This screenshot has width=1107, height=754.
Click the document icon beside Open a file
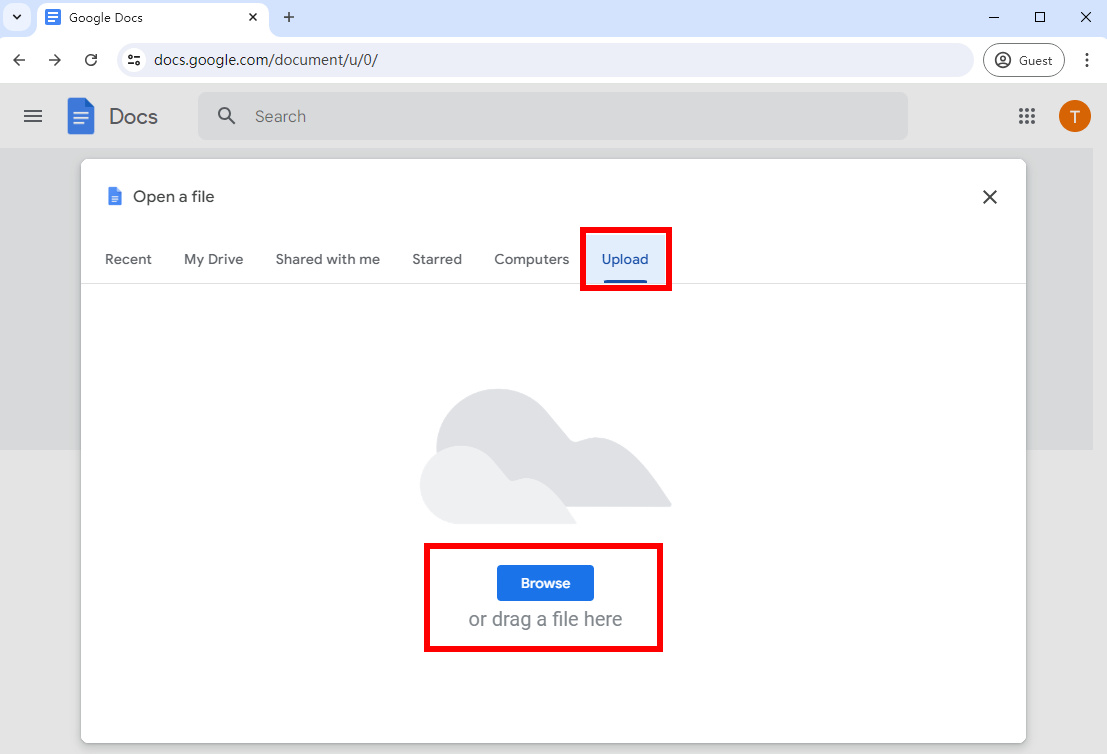coord(114,196)
